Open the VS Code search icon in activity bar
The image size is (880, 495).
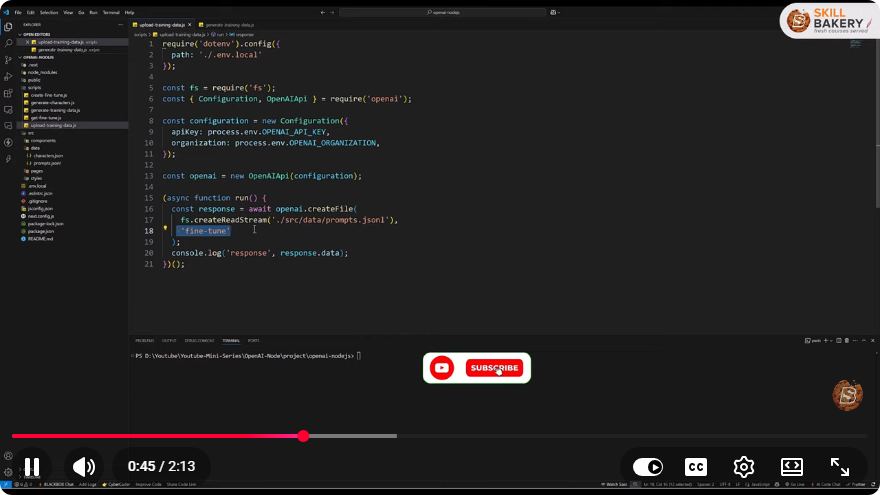8,43
